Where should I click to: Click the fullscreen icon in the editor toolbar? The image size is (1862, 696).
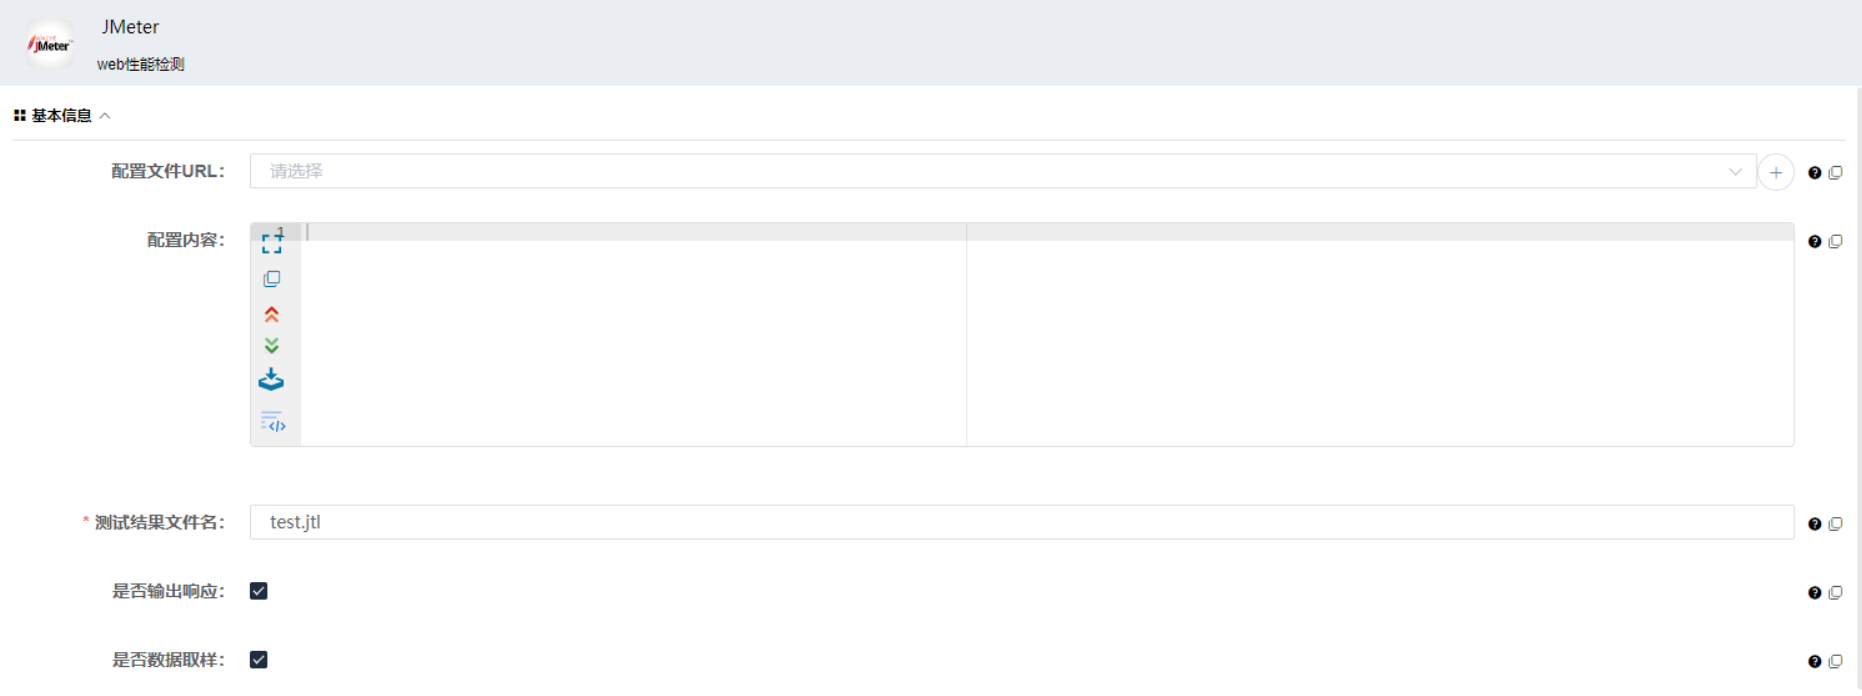pyautogui.click(x=272, y=243)
